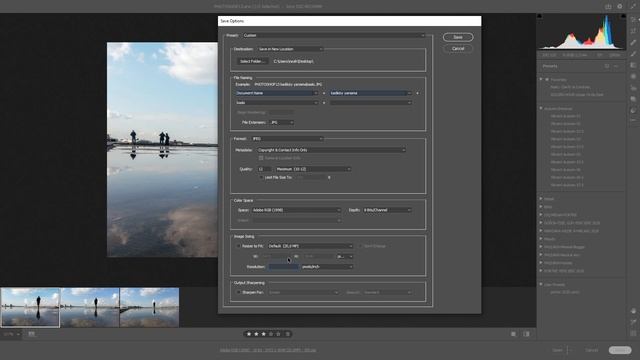Open workflow options link below preview
Screen dimensions: 640x360
(268, 350)
